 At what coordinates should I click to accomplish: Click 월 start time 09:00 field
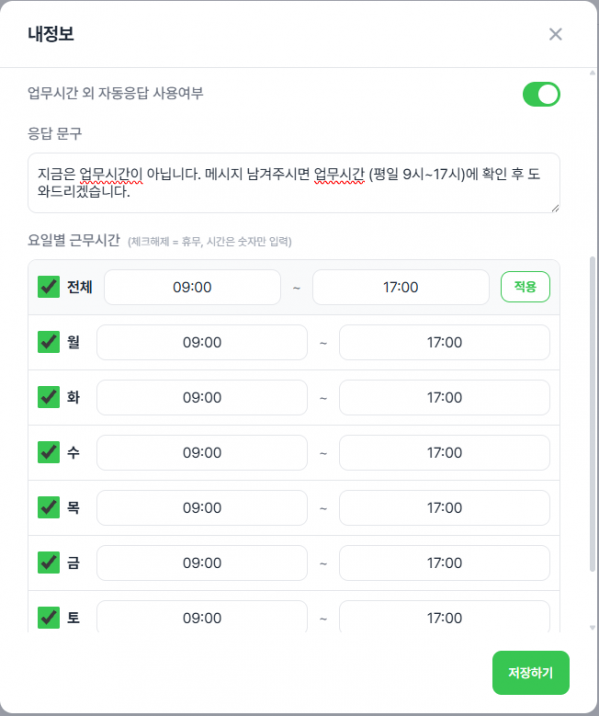point(202,342)
